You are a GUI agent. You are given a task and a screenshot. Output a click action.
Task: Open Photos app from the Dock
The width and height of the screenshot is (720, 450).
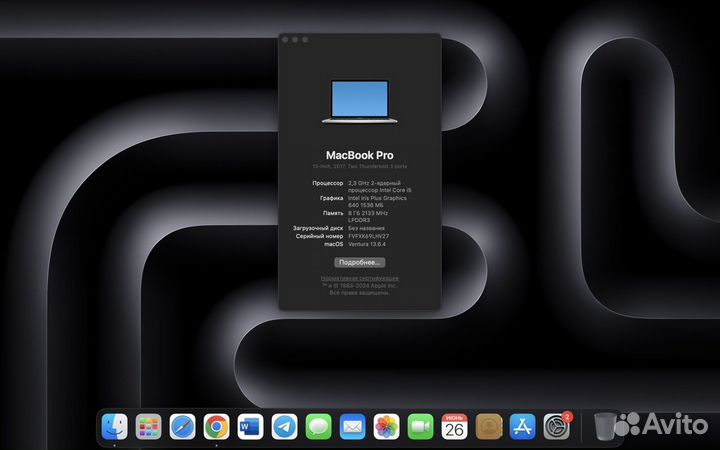[386, 427]
